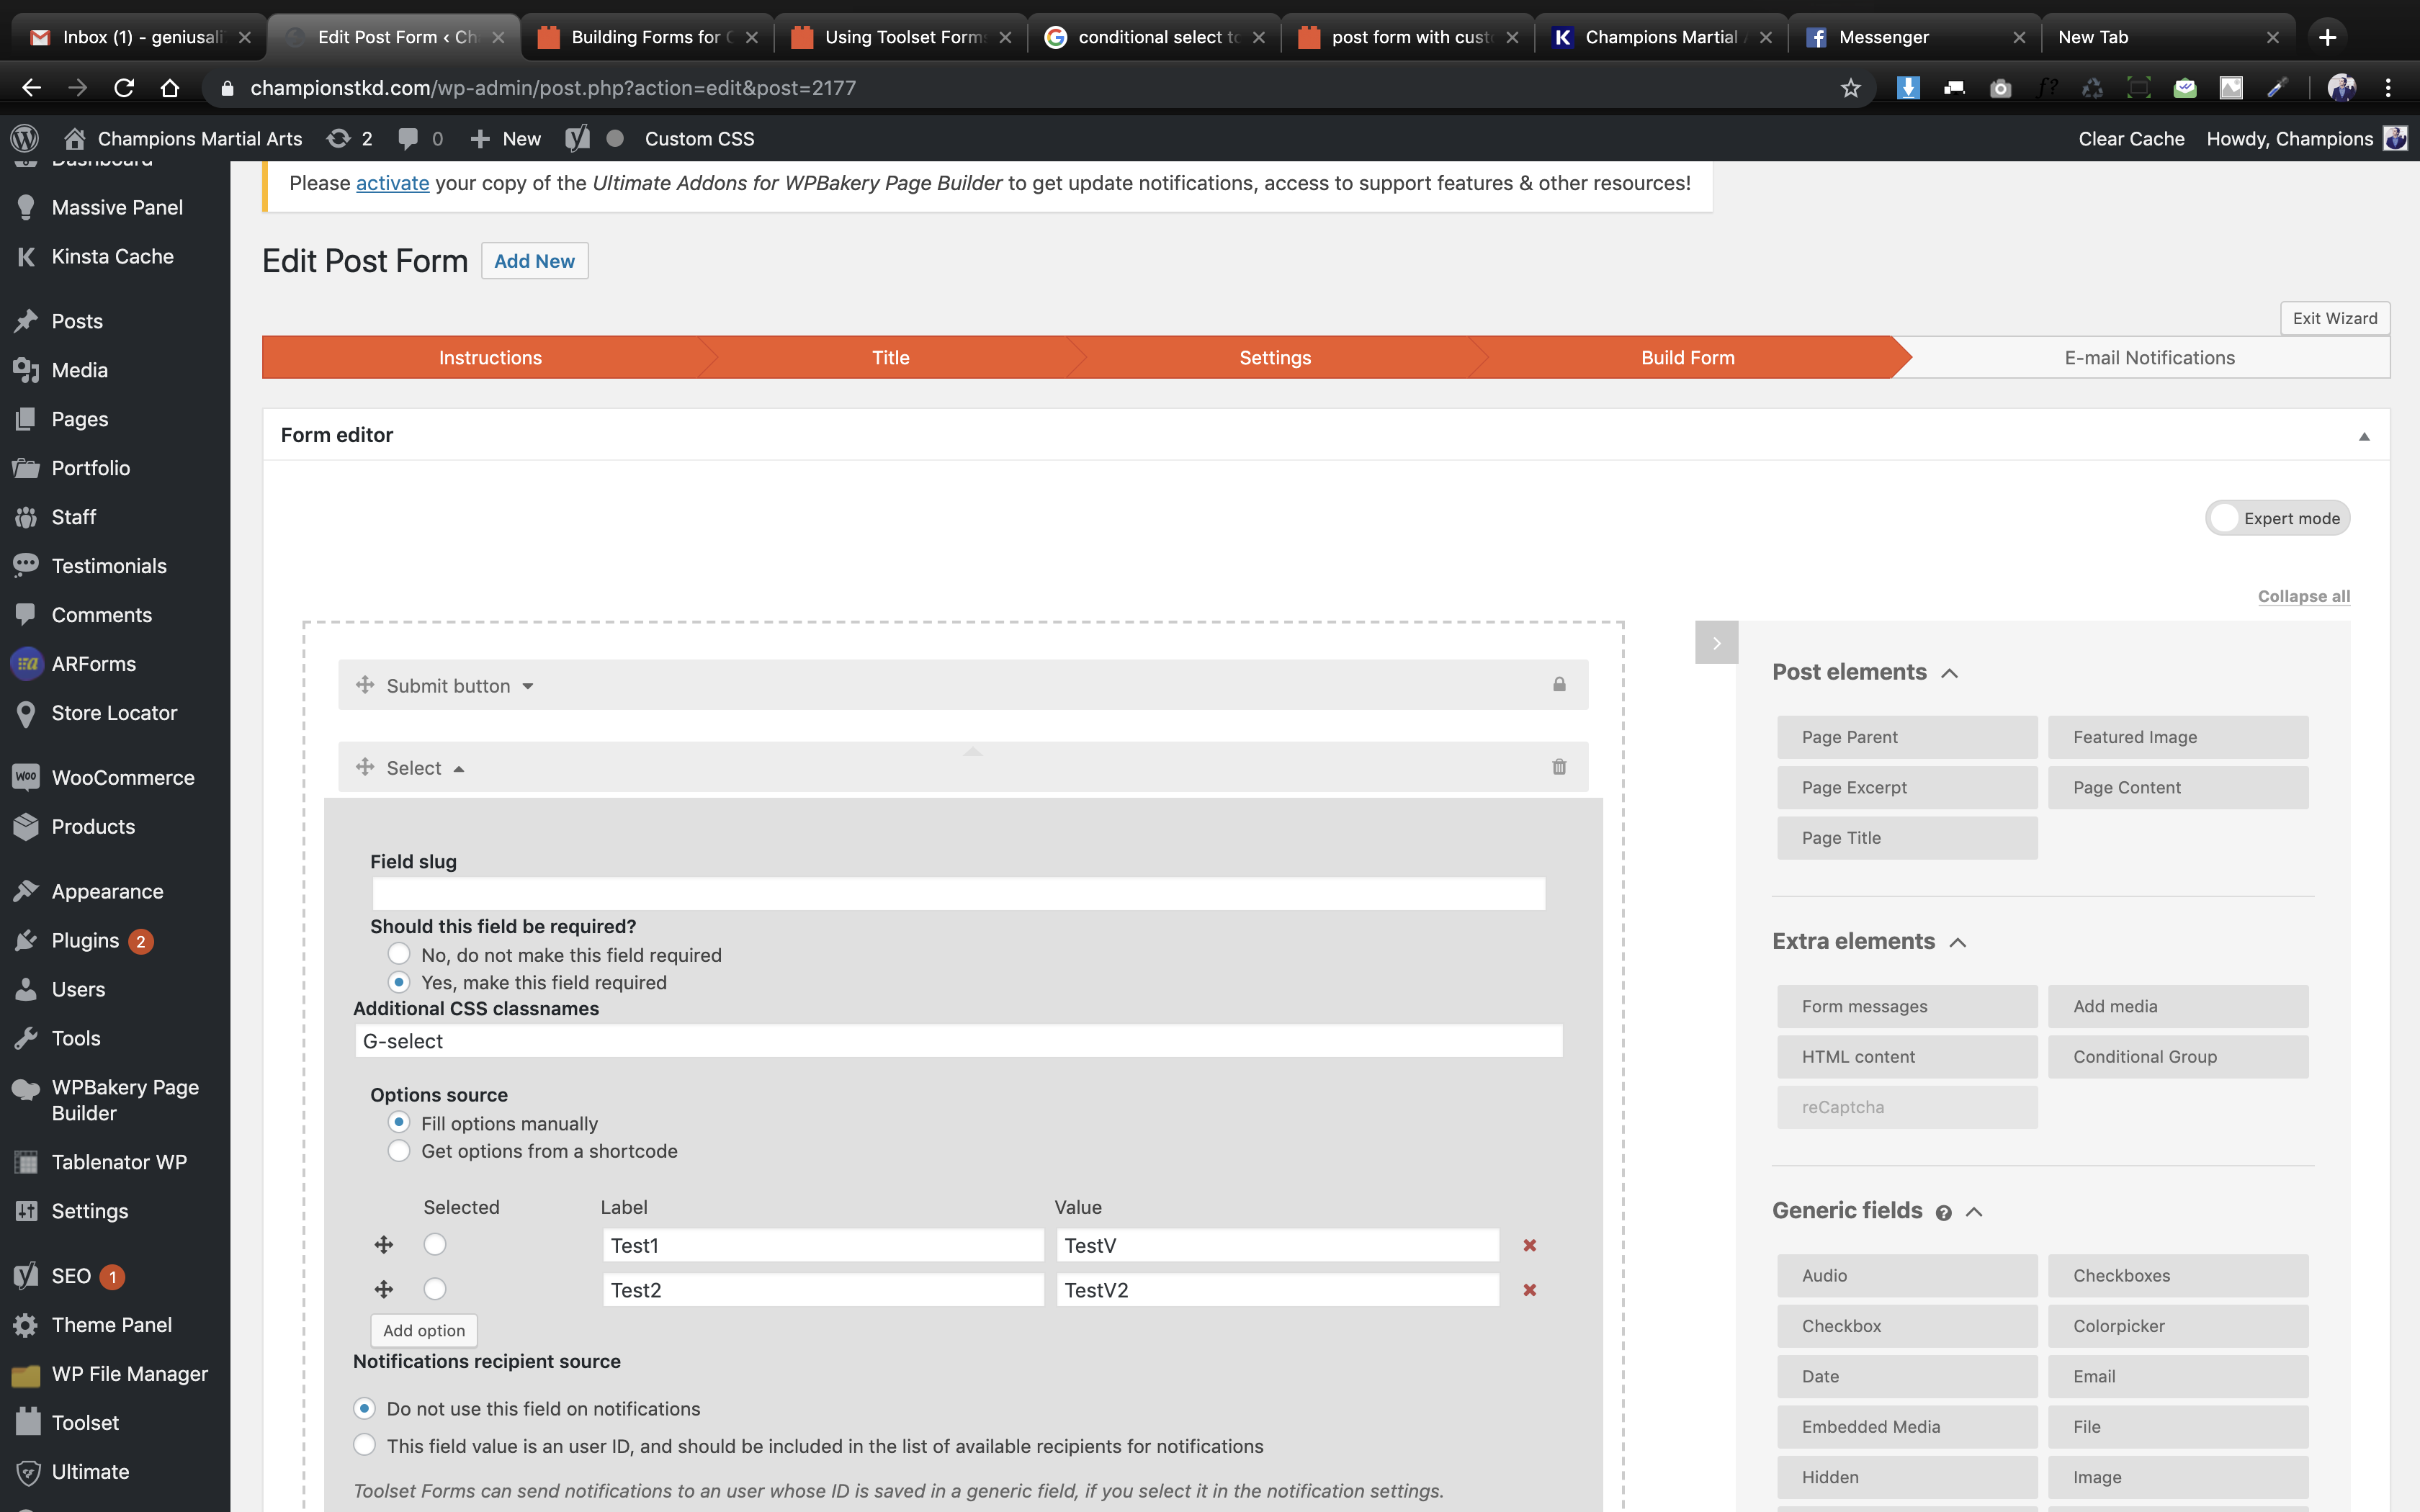Click the Test1 label field

823,1245
